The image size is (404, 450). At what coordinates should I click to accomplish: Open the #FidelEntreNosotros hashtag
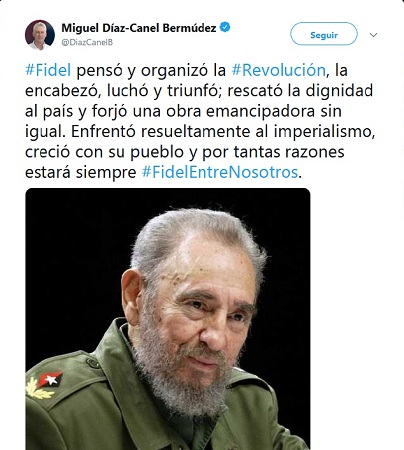(220, 172)
